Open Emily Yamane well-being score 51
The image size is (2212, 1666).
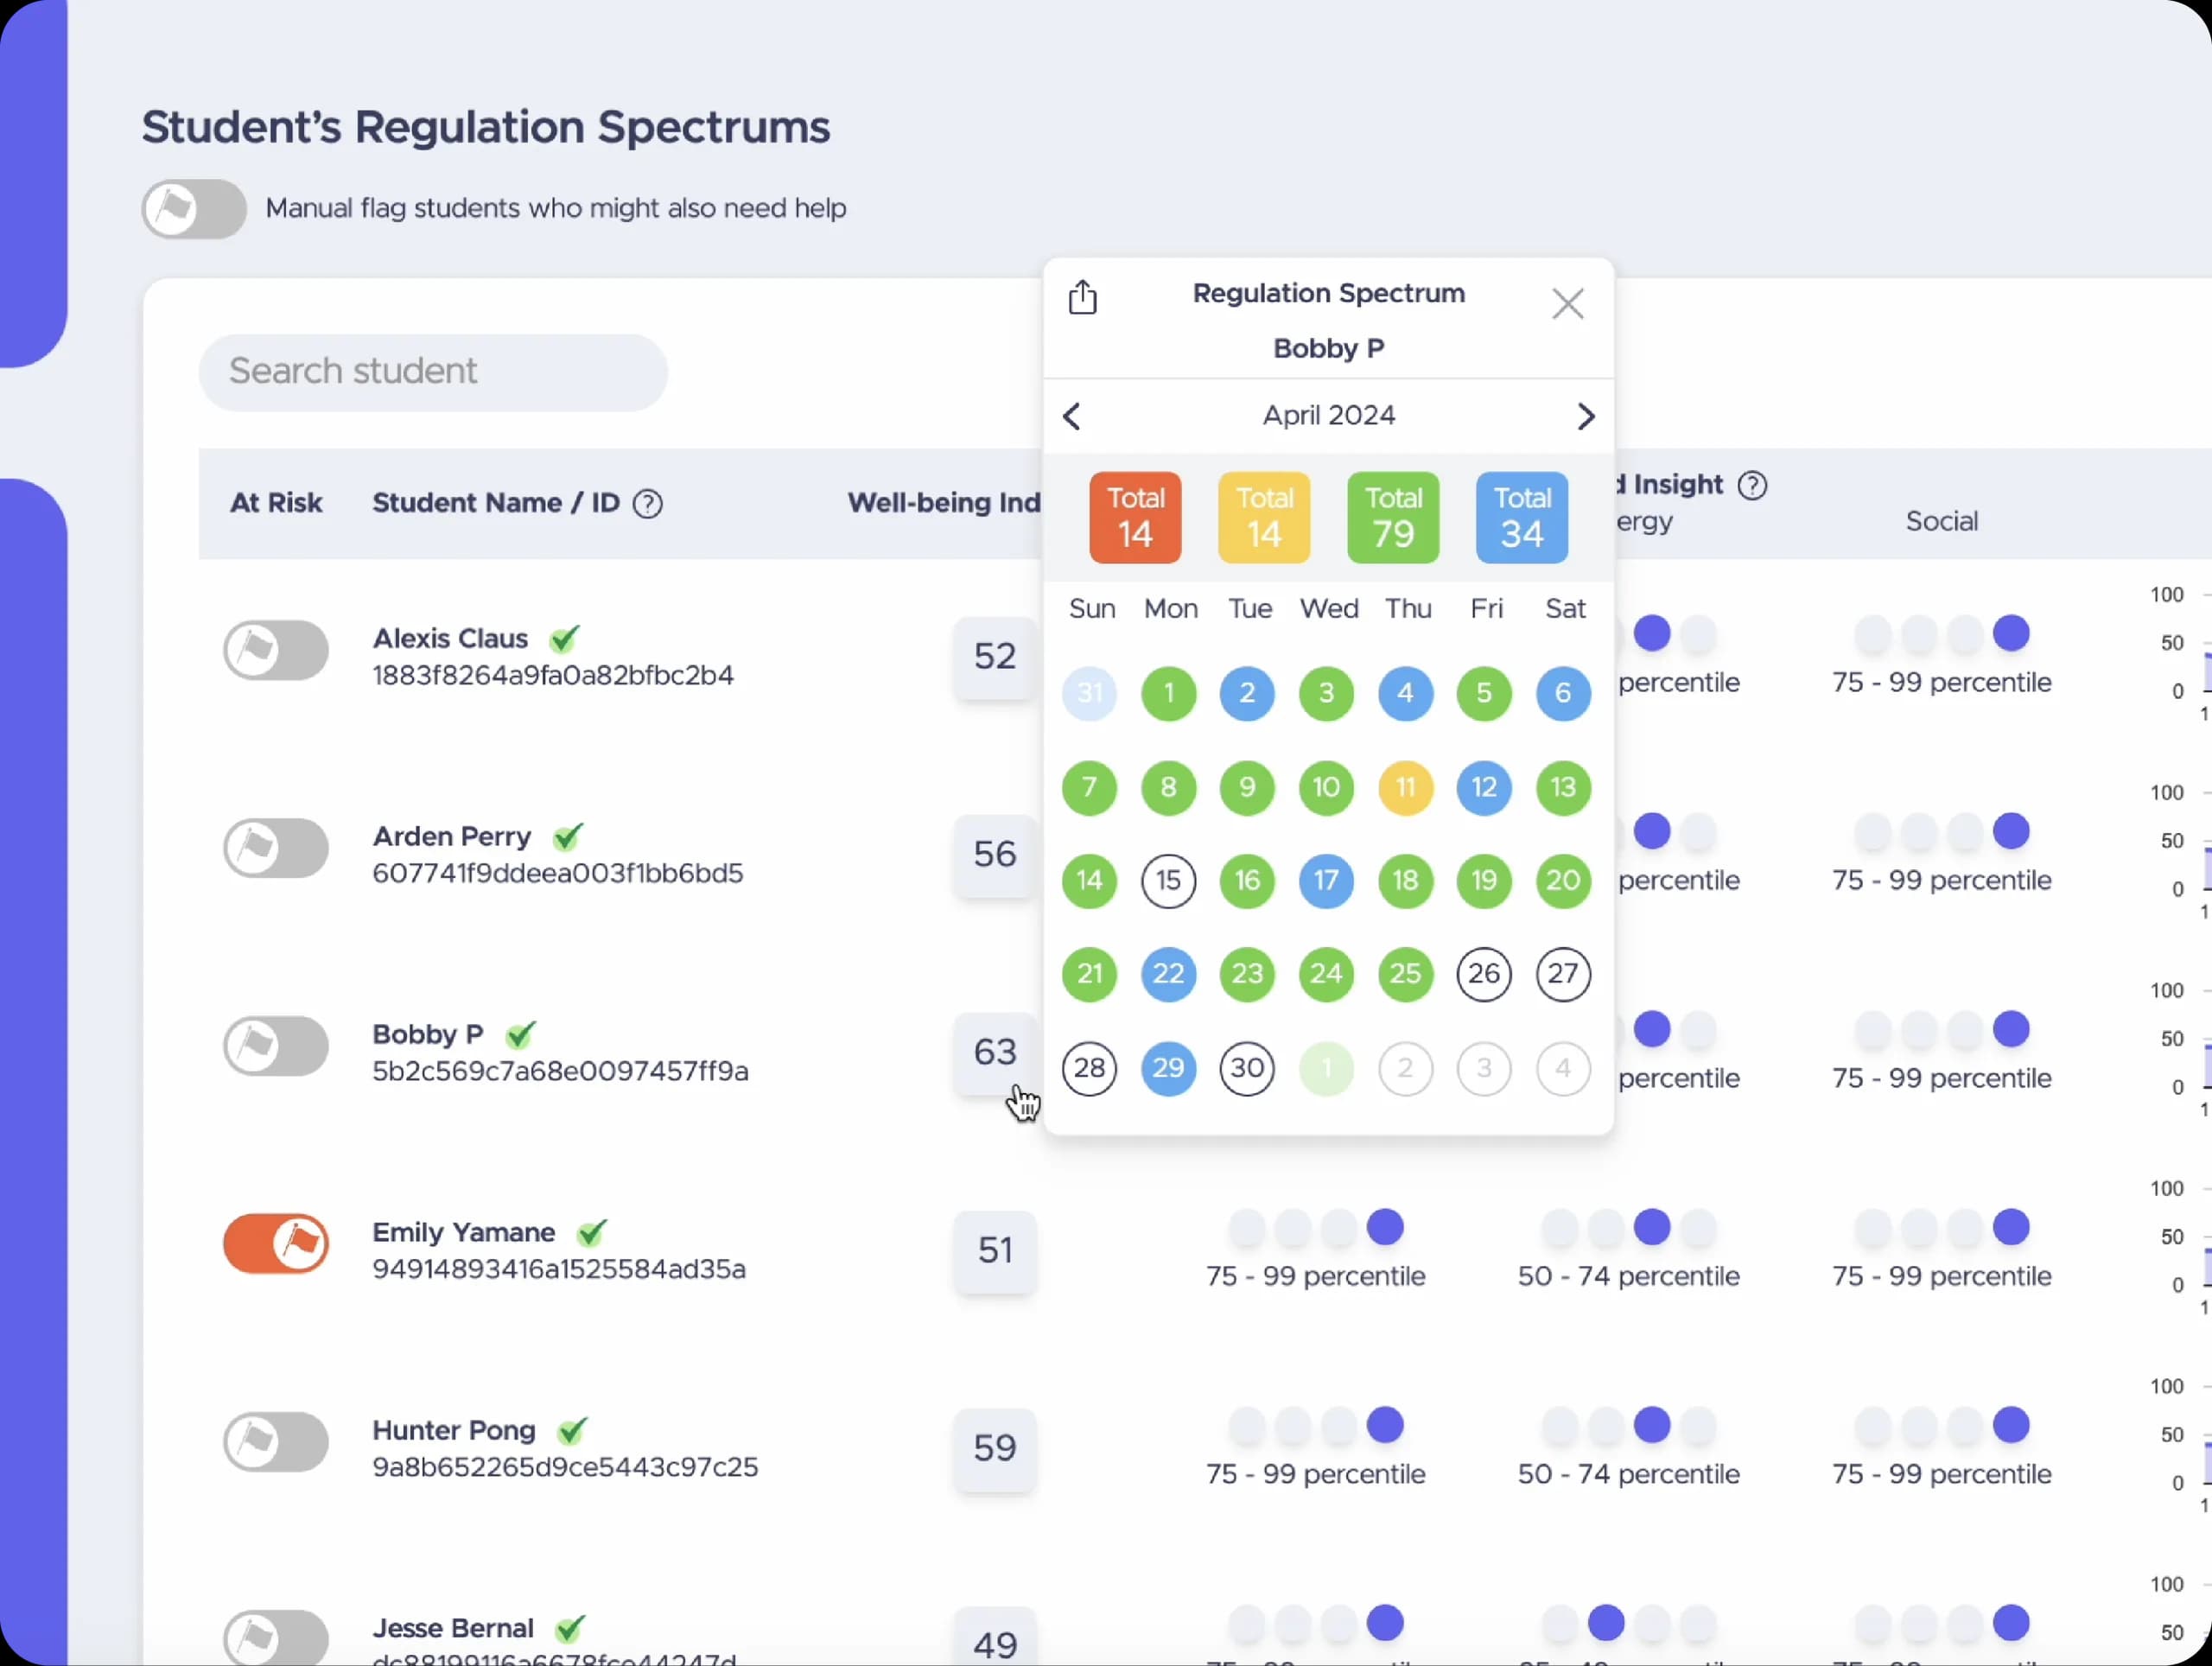pyautogui.click(x=995, y=1251)
